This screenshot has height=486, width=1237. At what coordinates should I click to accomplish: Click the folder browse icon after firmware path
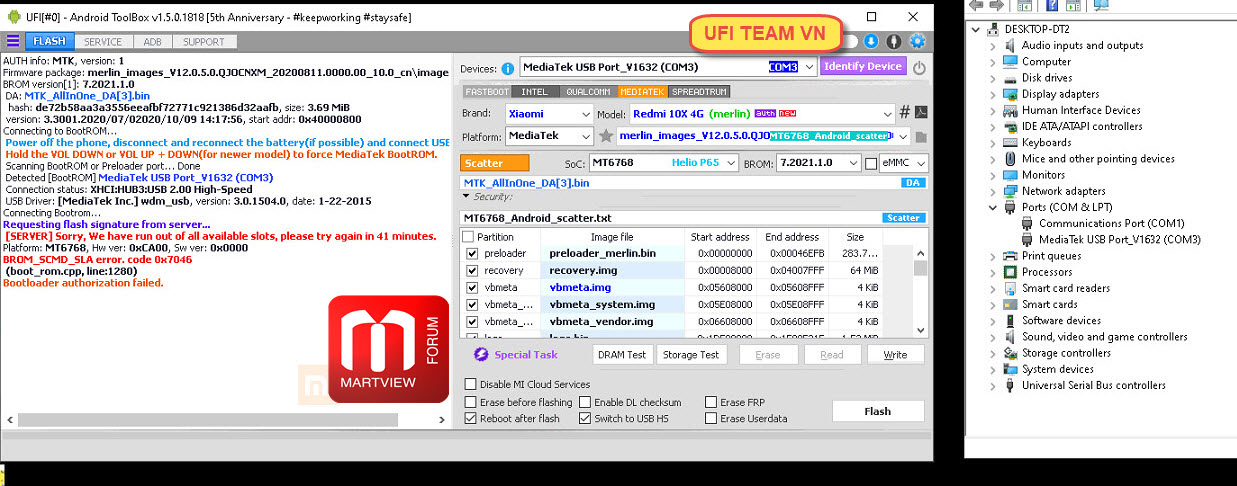point(921,137)
